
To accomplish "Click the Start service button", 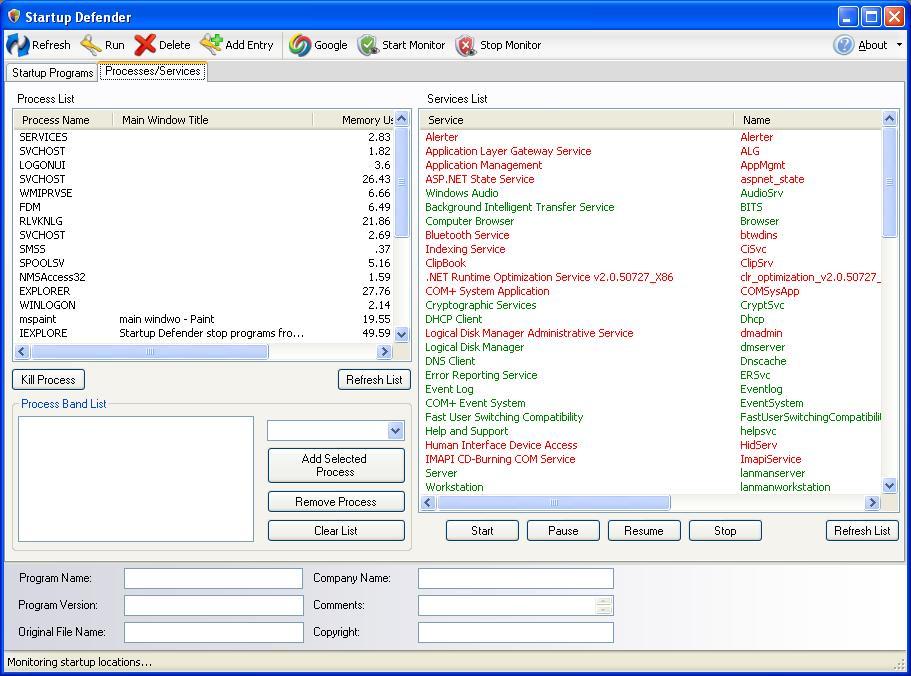I will pos(482,531).
